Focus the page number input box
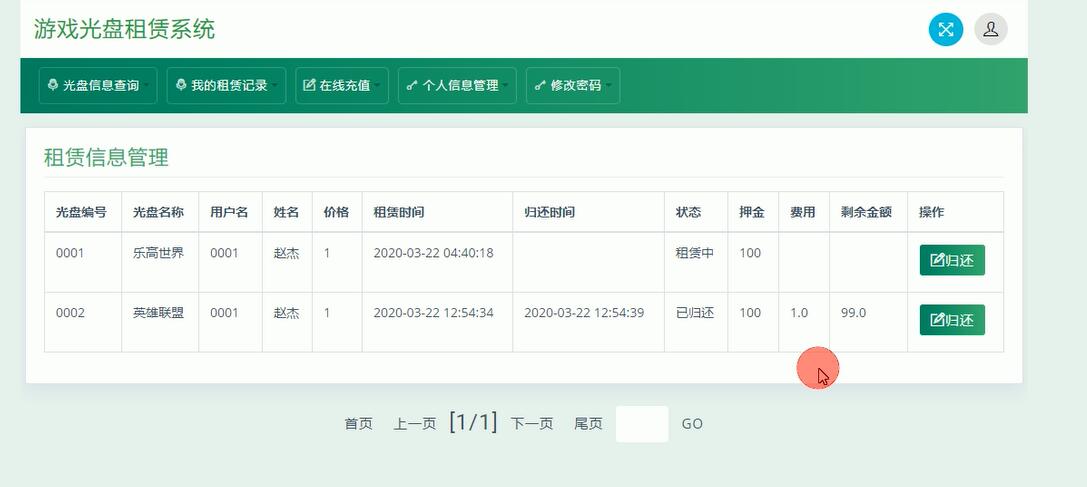This screenshot has height=487, width=1087. [642, 424]
